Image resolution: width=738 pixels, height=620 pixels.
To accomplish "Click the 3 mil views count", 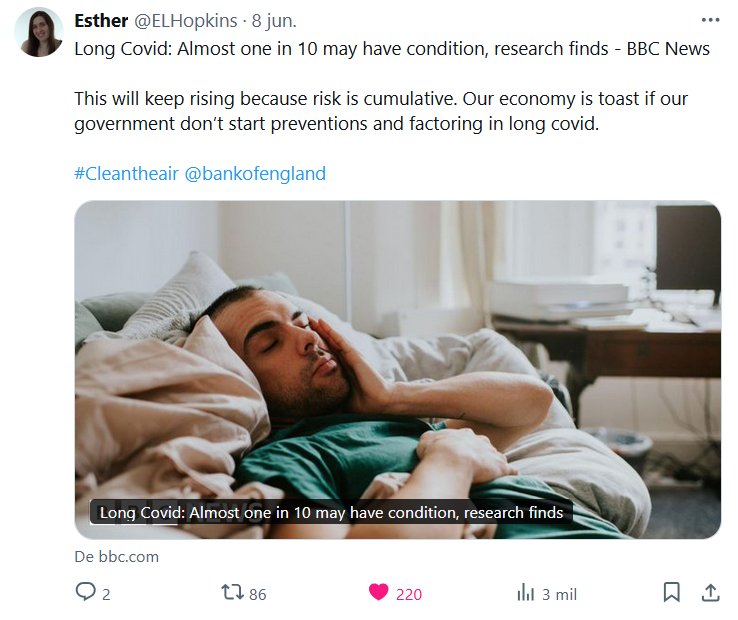I will 559,594.
